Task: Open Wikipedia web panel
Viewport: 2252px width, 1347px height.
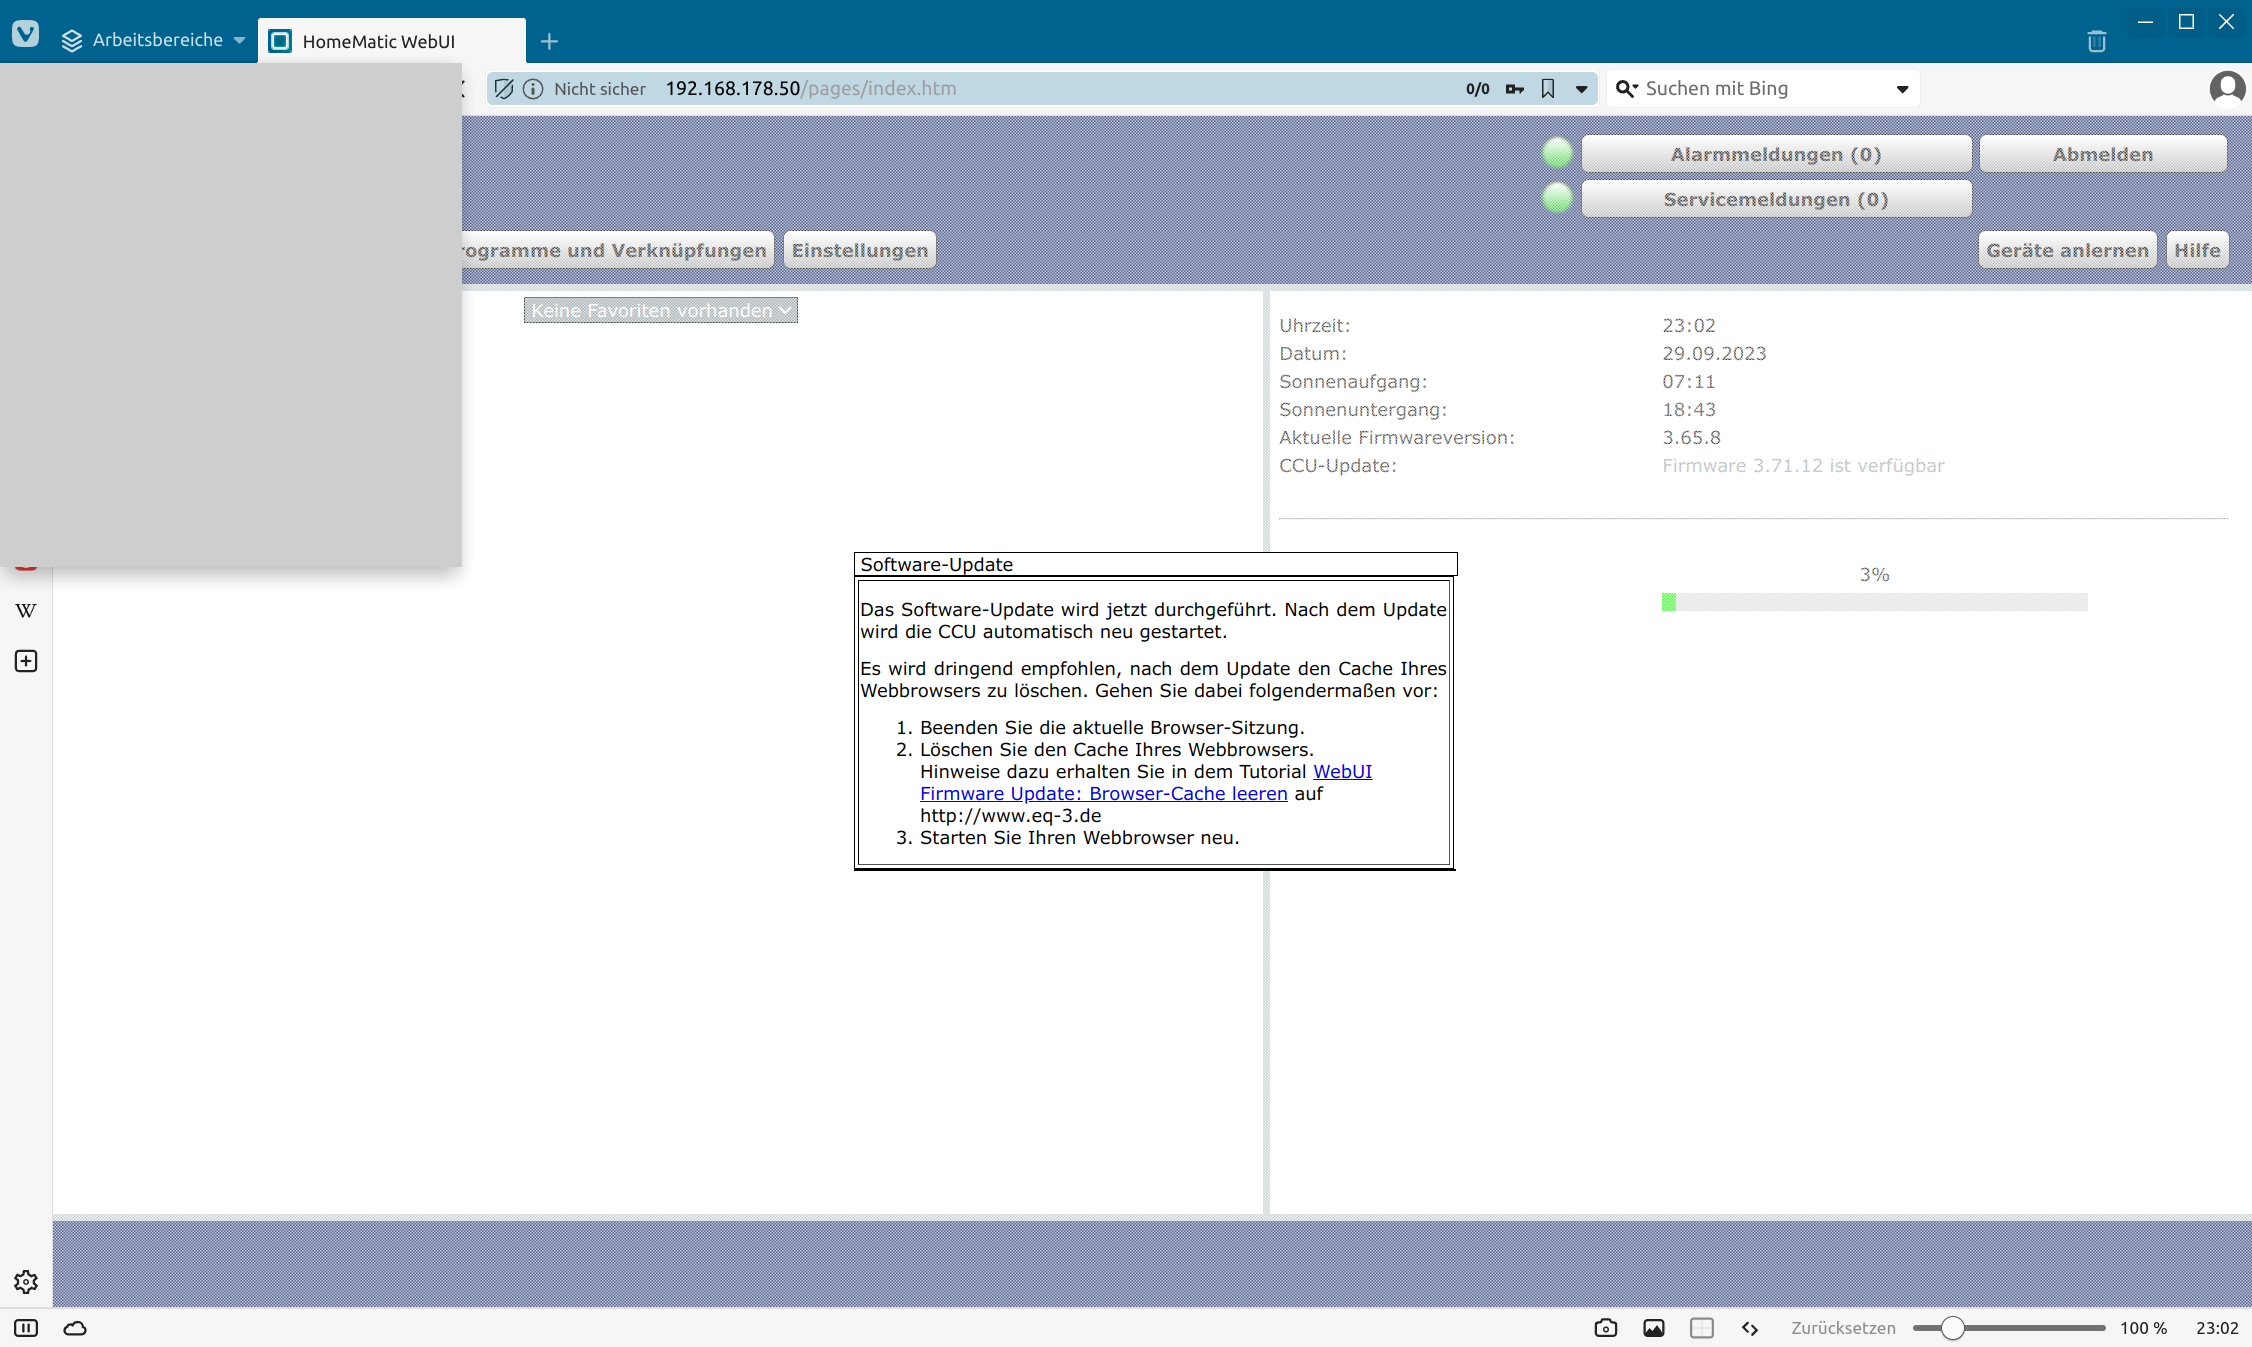Action: point(26,611)
